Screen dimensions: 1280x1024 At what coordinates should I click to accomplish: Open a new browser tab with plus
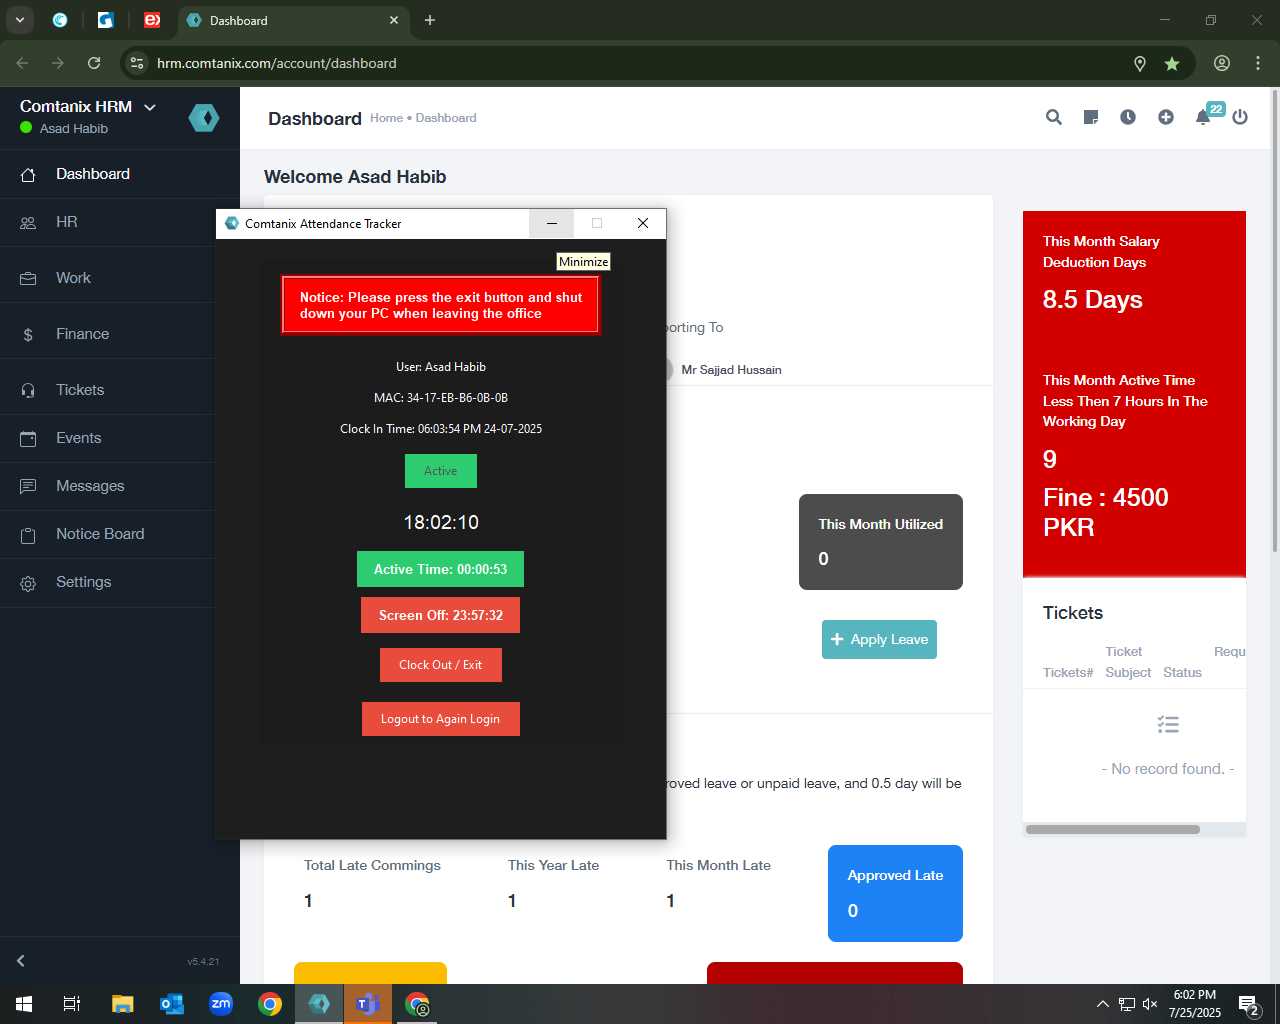click(x=430, y=20)
